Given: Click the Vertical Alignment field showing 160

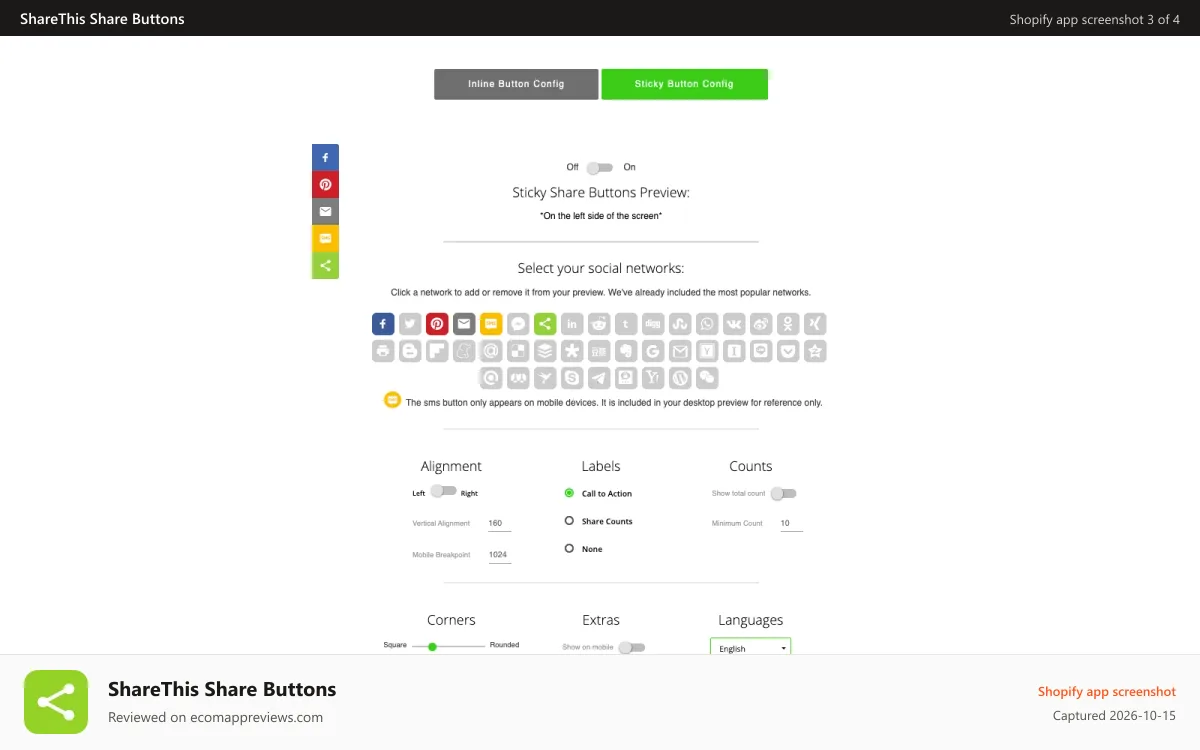Looking at the screenshot, I should pyautogui.click(x=499, y=523).
